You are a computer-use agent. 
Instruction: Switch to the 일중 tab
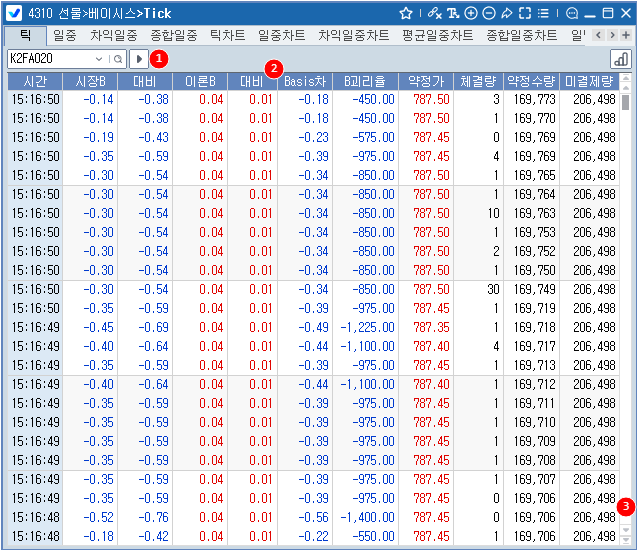pyautogui.click(x=64, y=35)
